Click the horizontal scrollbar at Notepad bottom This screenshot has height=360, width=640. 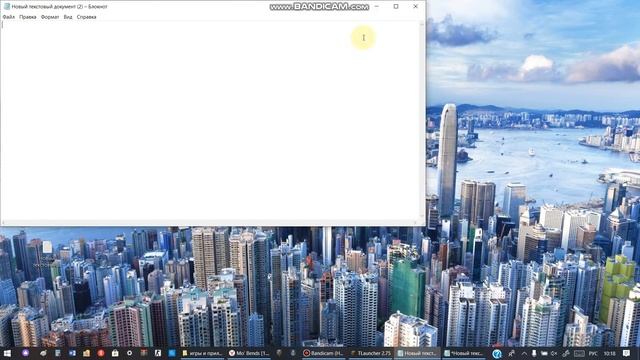[x=209, y=223]
